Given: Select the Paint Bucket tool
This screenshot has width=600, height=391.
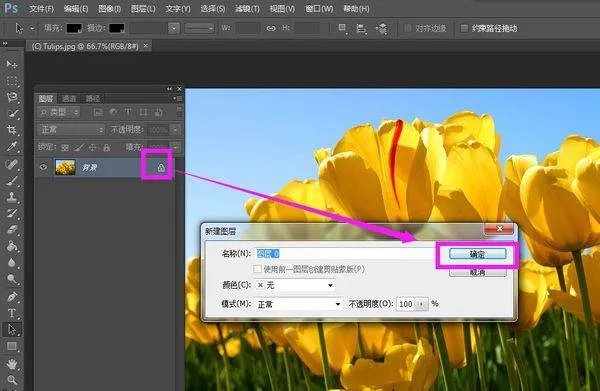Looking at the screenshot, I should pyautogui.click(x=12, y=247).
